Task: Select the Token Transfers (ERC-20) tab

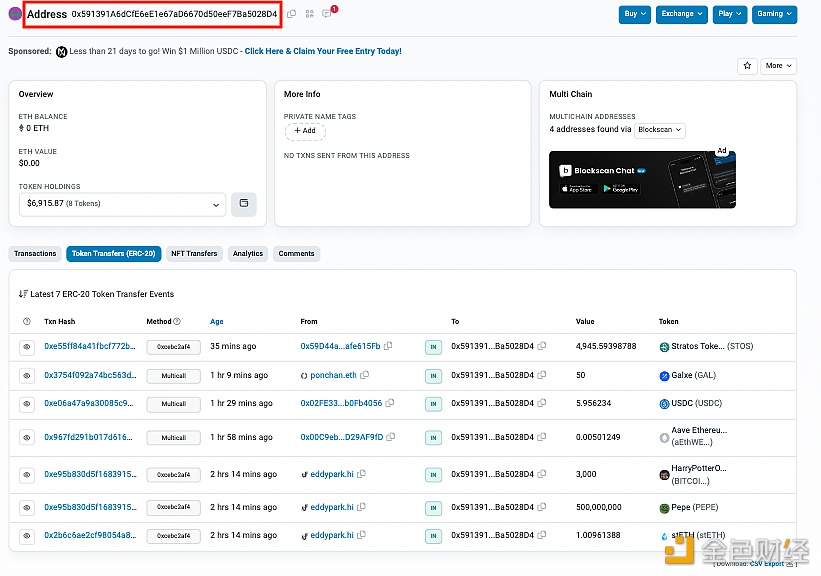Action: tap(114, 253)
